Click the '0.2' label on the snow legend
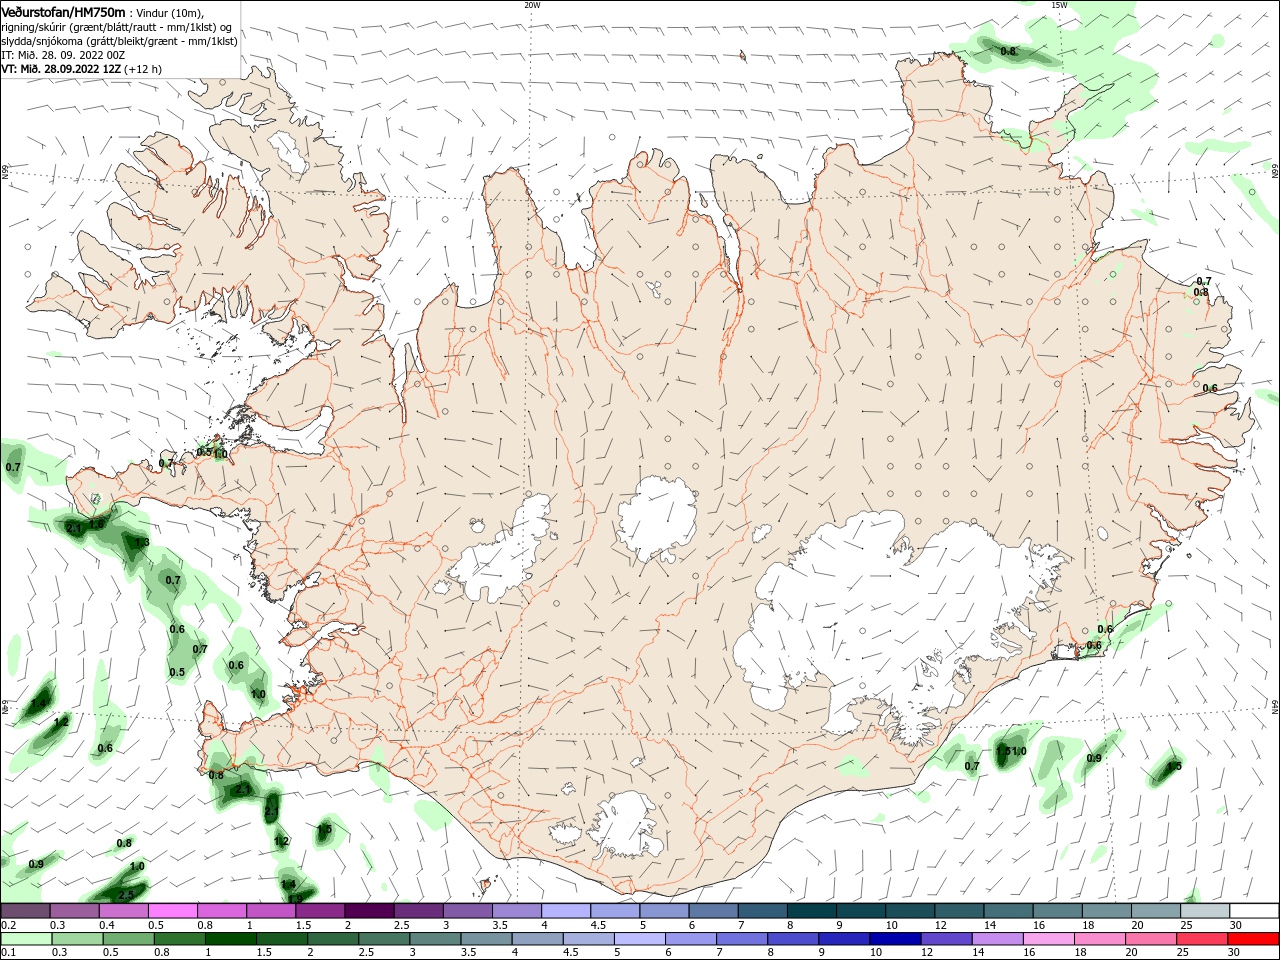This screenshot has height=960, width=1280. pos(9,925)
